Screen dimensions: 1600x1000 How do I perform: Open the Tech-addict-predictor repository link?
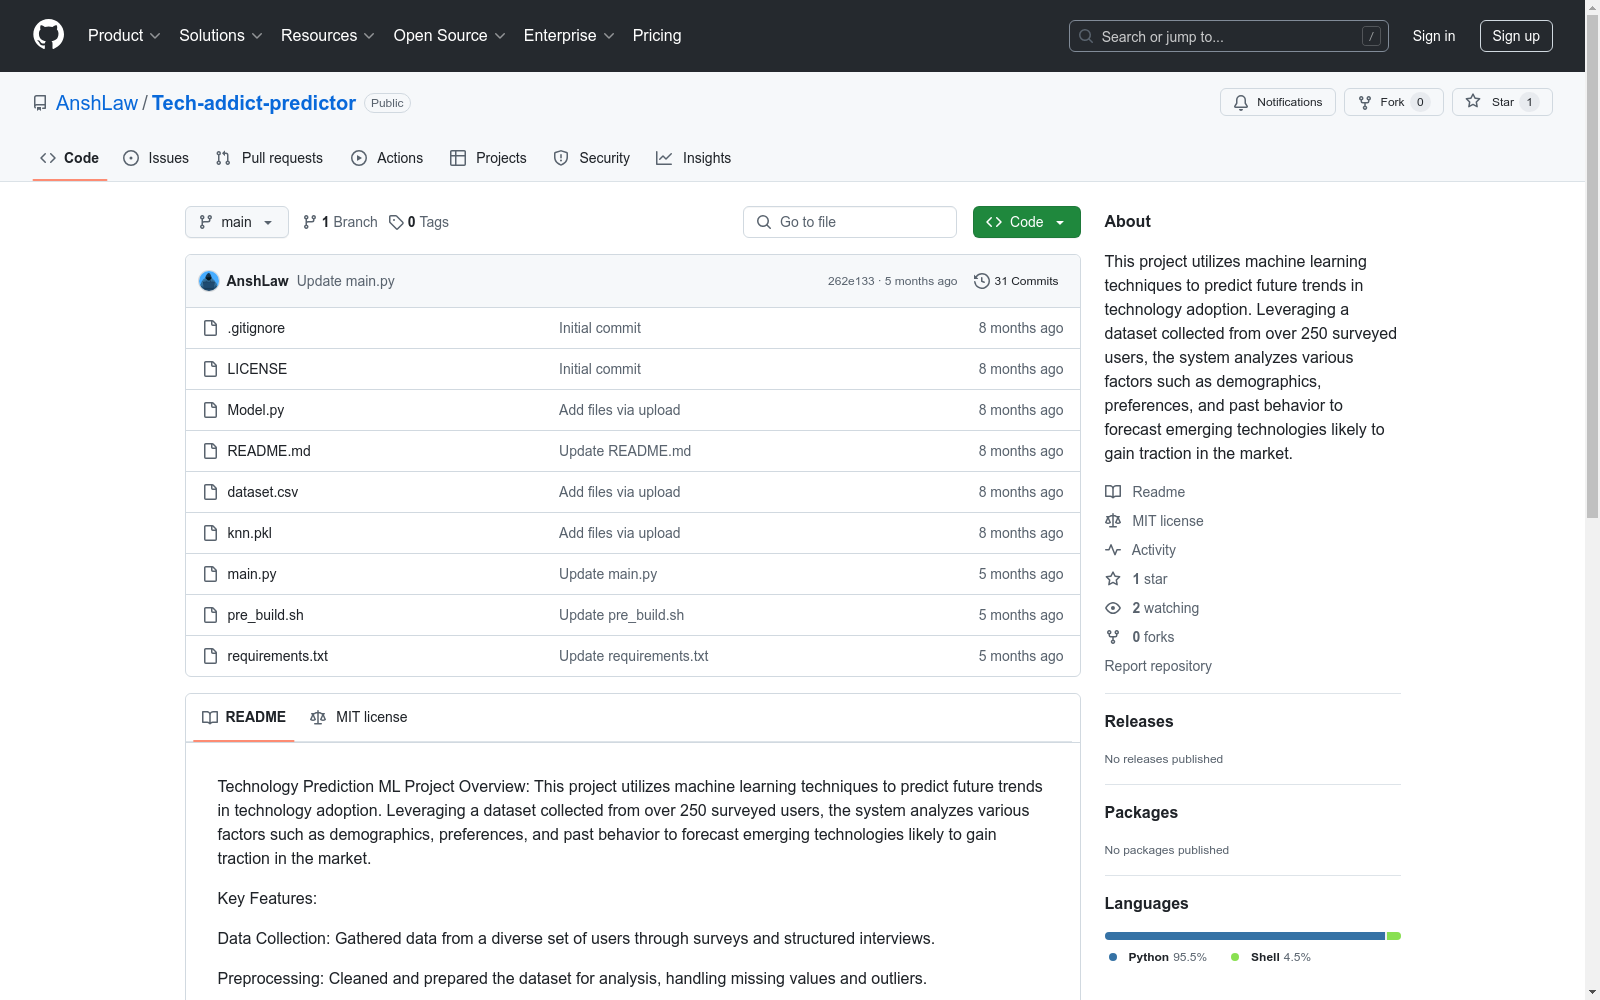[x=254, y=103]
